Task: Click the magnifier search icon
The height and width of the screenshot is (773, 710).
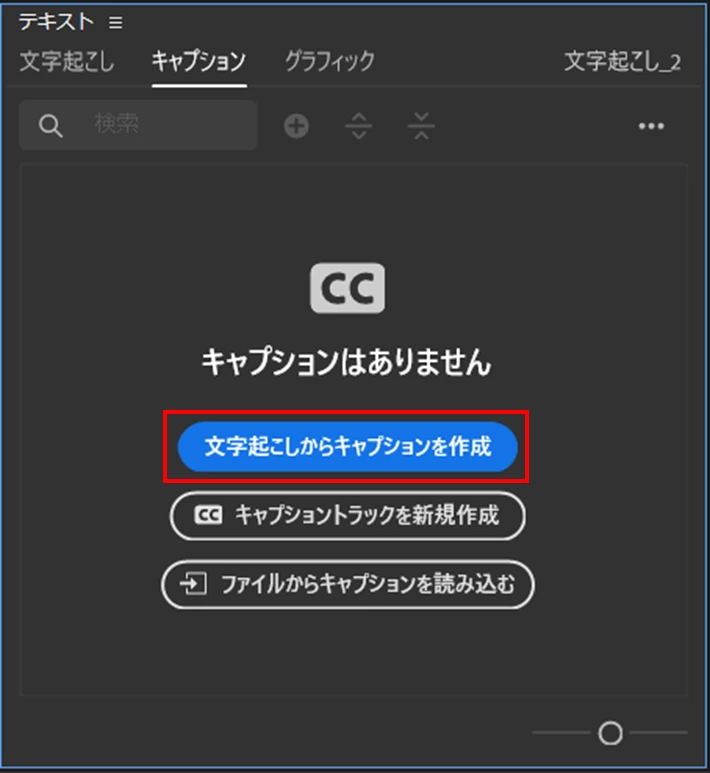Action: point(50,126)
